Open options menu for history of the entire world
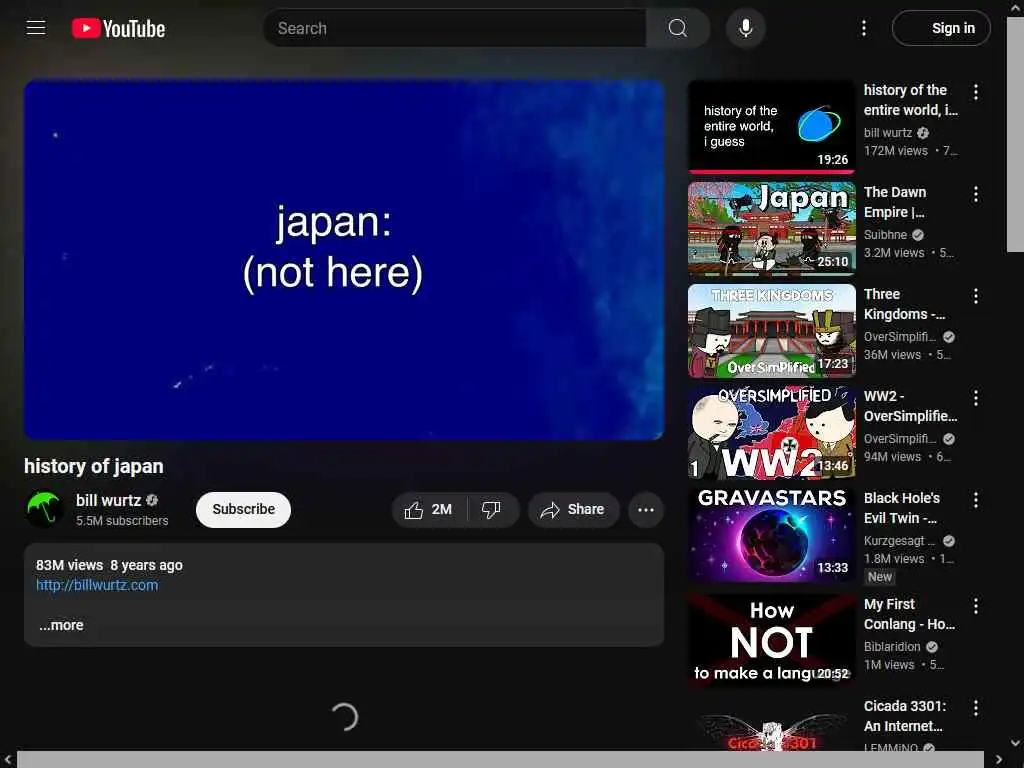Image resolution: width=1024 pixels, height=768 pixels. tap(976, 92)
